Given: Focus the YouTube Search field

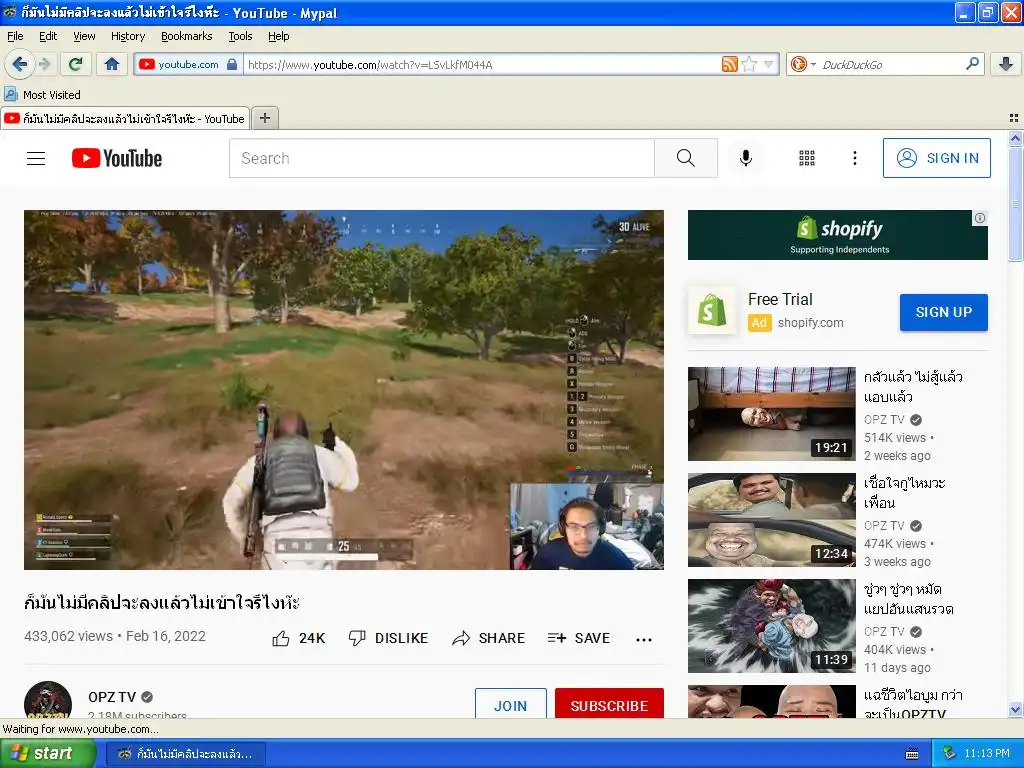Looking at the screenshot, I should coord(441,158).
